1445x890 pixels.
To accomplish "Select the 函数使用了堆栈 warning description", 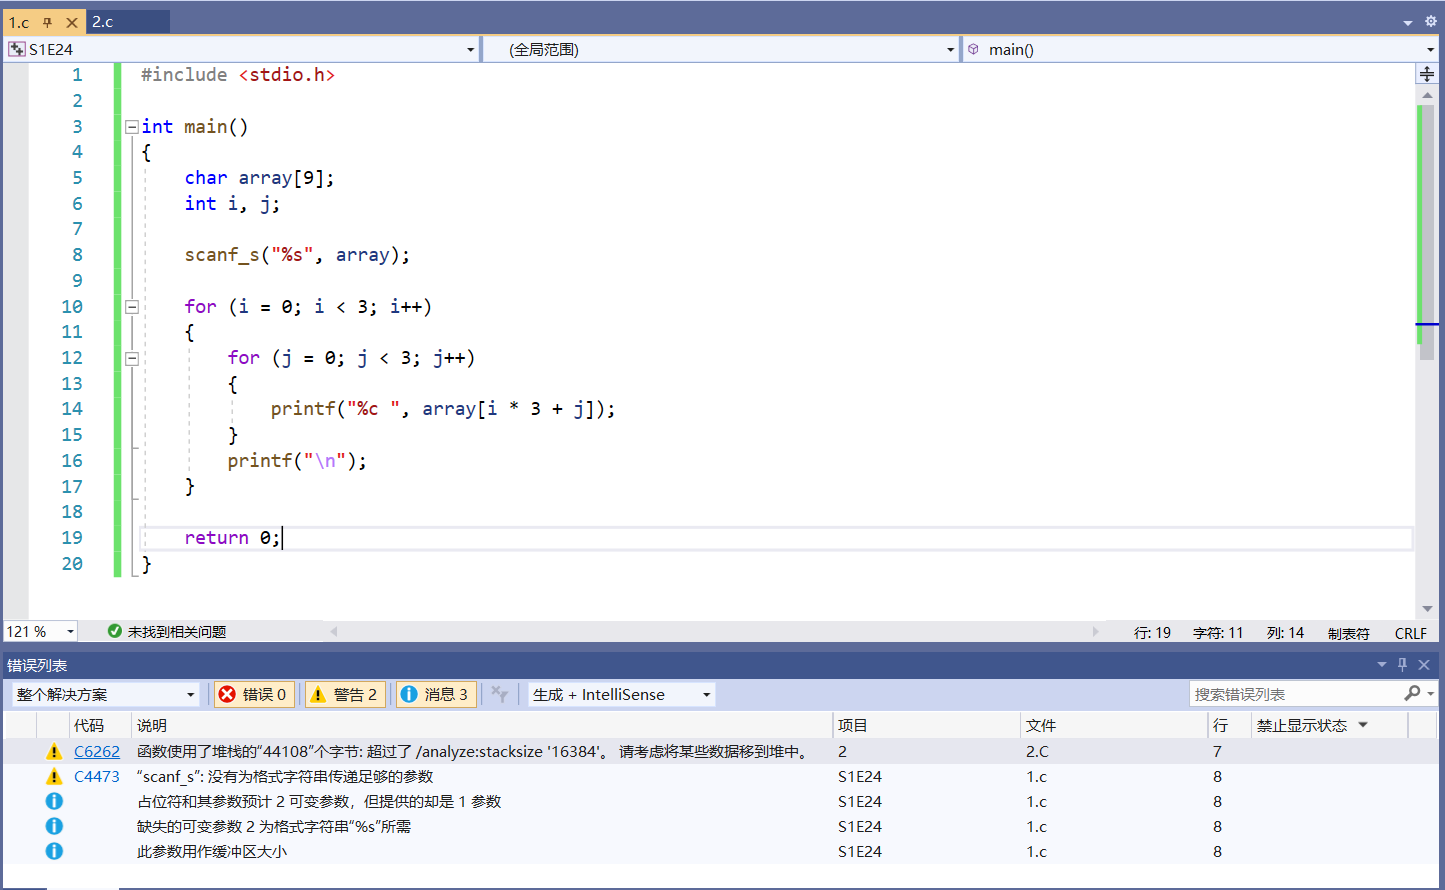I will (x=473, y=751).
